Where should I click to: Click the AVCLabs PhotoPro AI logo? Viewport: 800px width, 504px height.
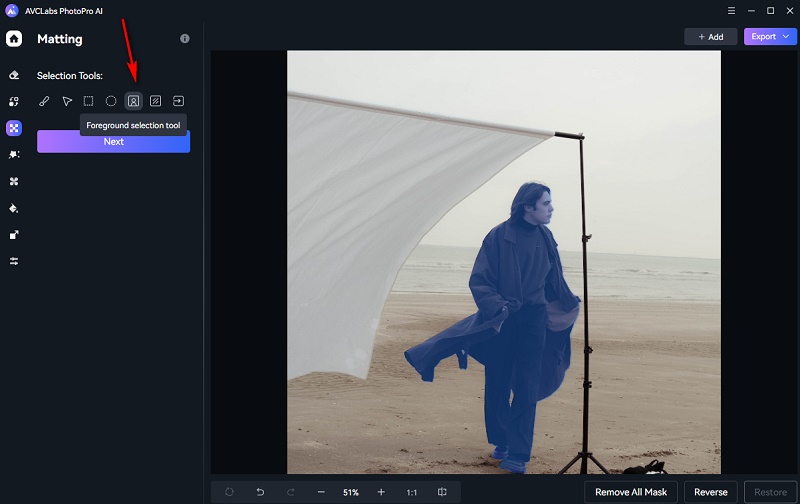pos(12,11)
